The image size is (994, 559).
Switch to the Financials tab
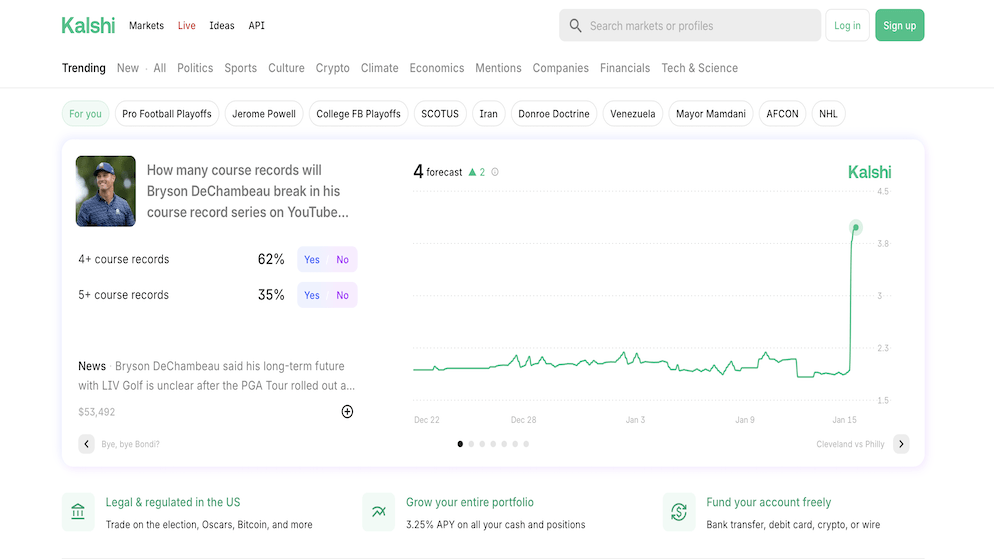(625, 68)
